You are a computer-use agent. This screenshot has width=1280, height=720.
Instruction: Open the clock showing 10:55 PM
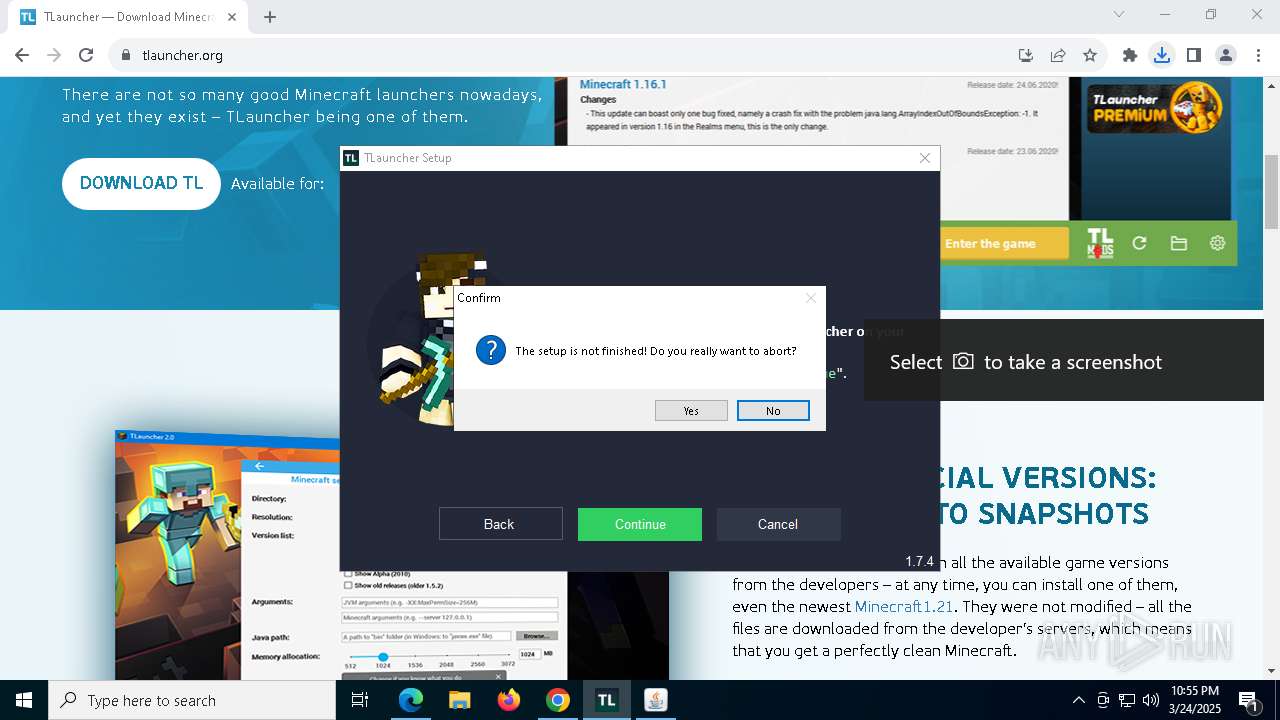[x=1194, y=700]
